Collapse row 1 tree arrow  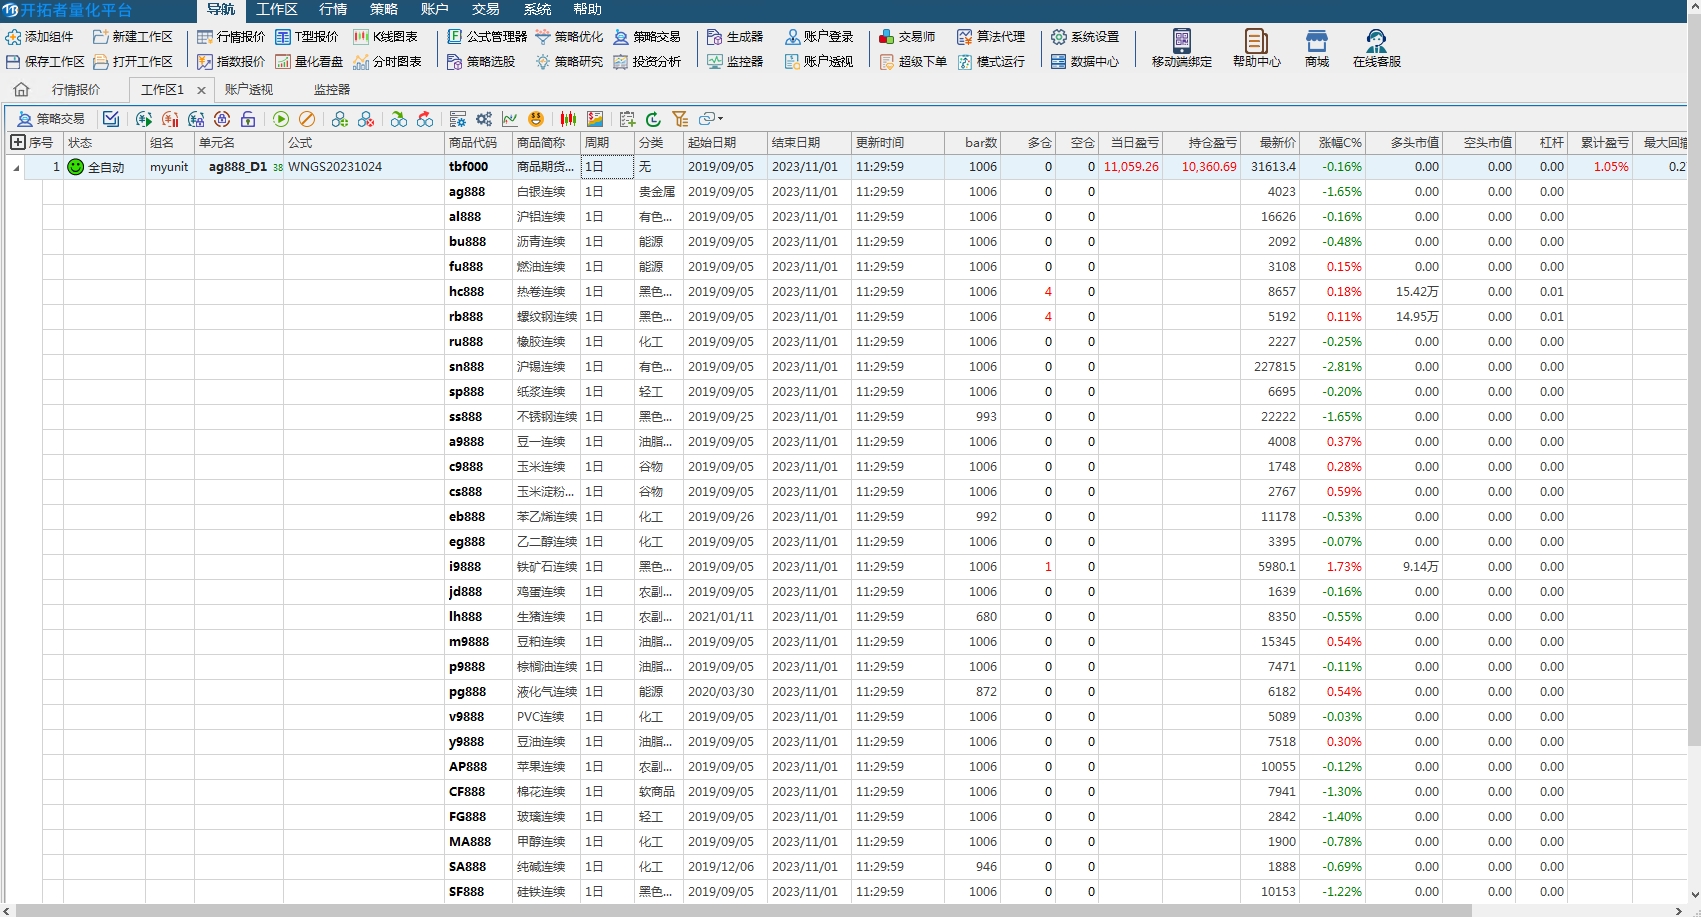pos(16,168)
